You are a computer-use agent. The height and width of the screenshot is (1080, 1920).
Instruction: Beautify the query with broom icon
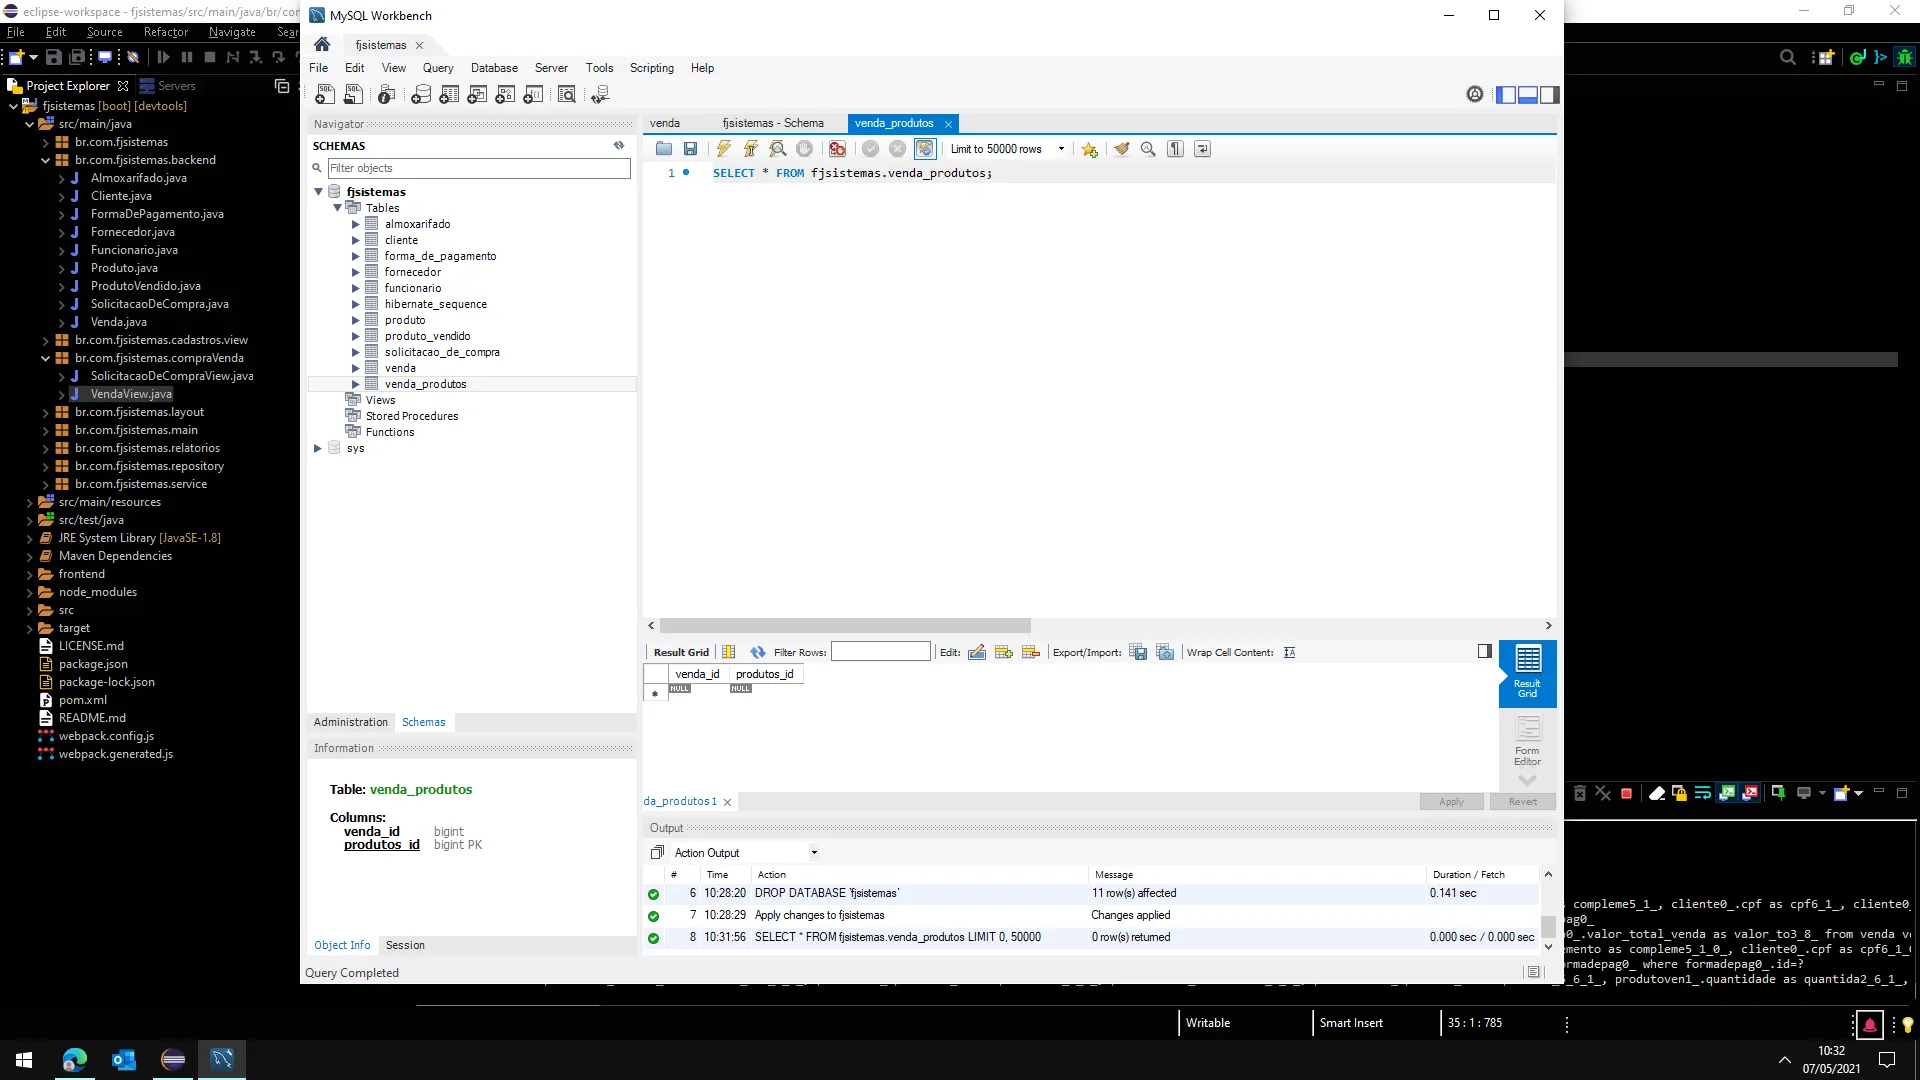tap(1122, 149)
